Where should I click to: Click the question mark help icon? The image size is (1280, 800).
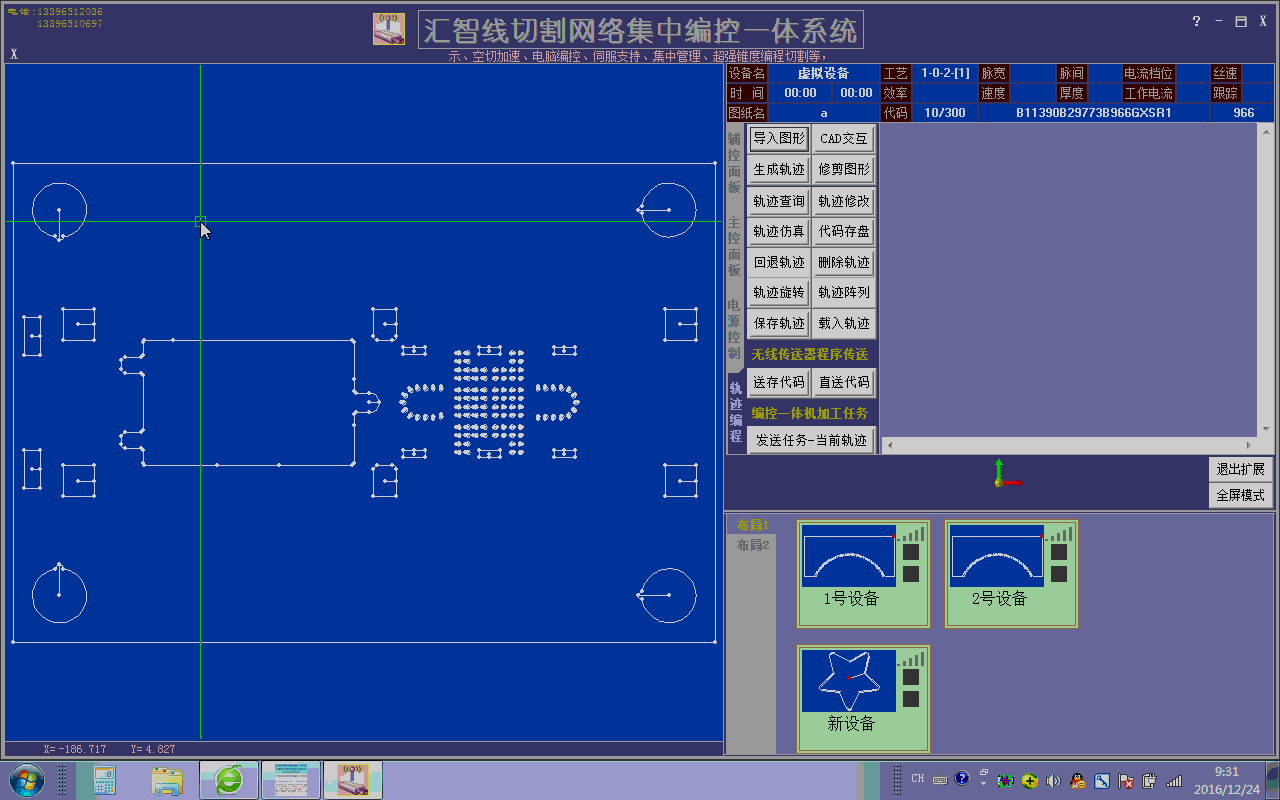1196,22
